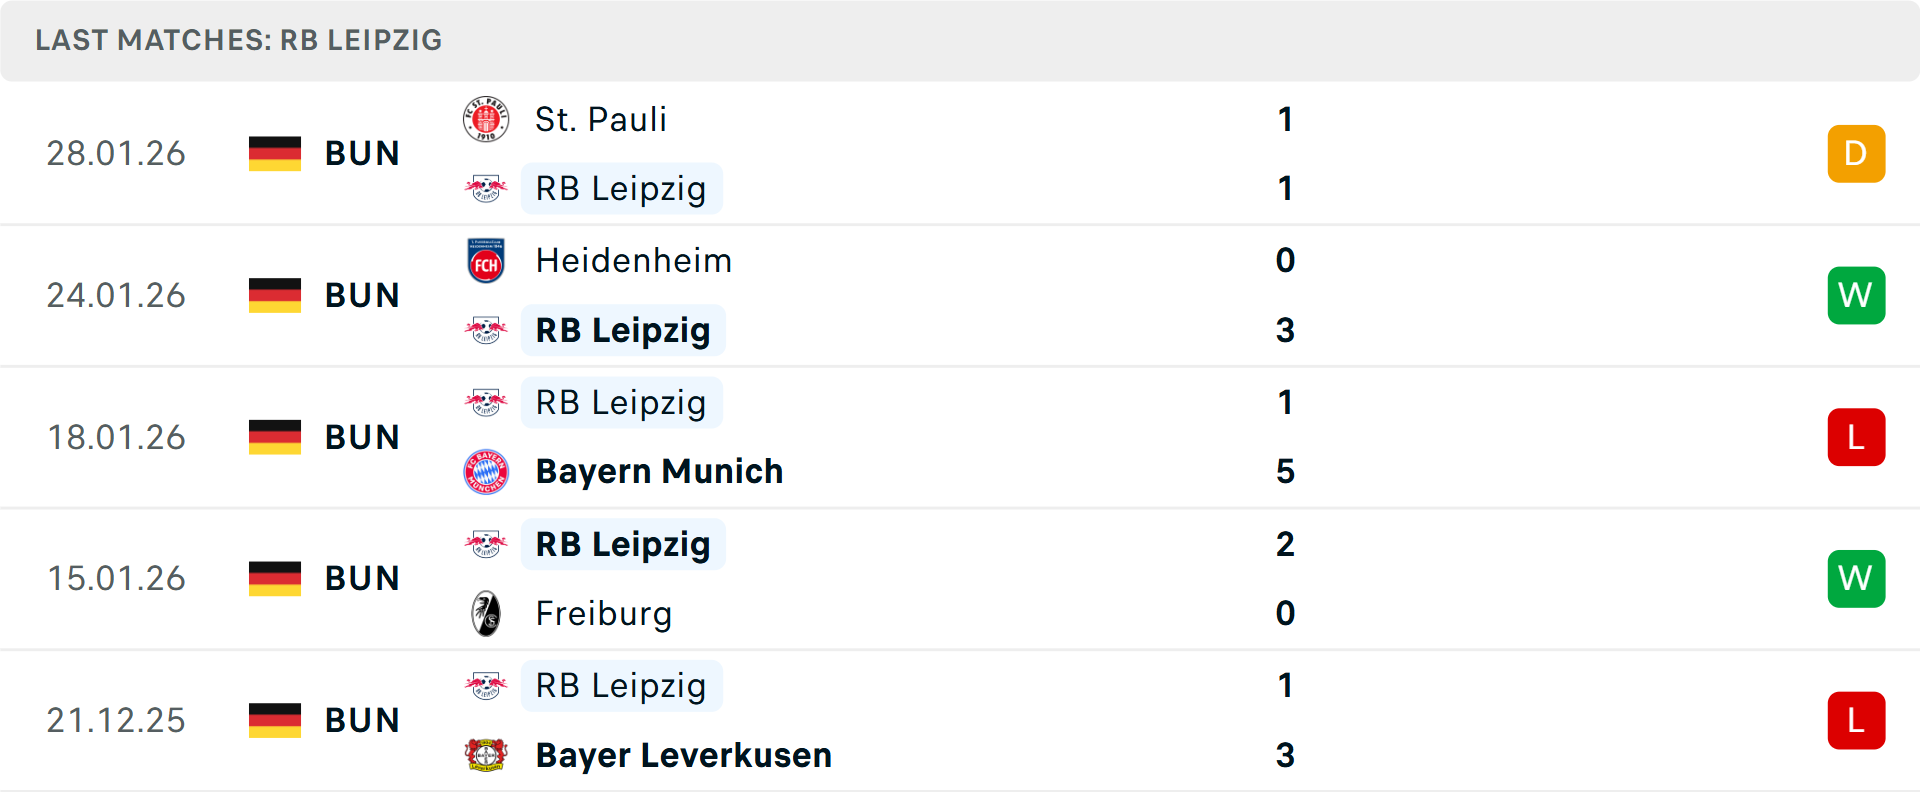Click the orange D draw badge
This screenshot has height=792, width=1920.
tap(1856, 154)
